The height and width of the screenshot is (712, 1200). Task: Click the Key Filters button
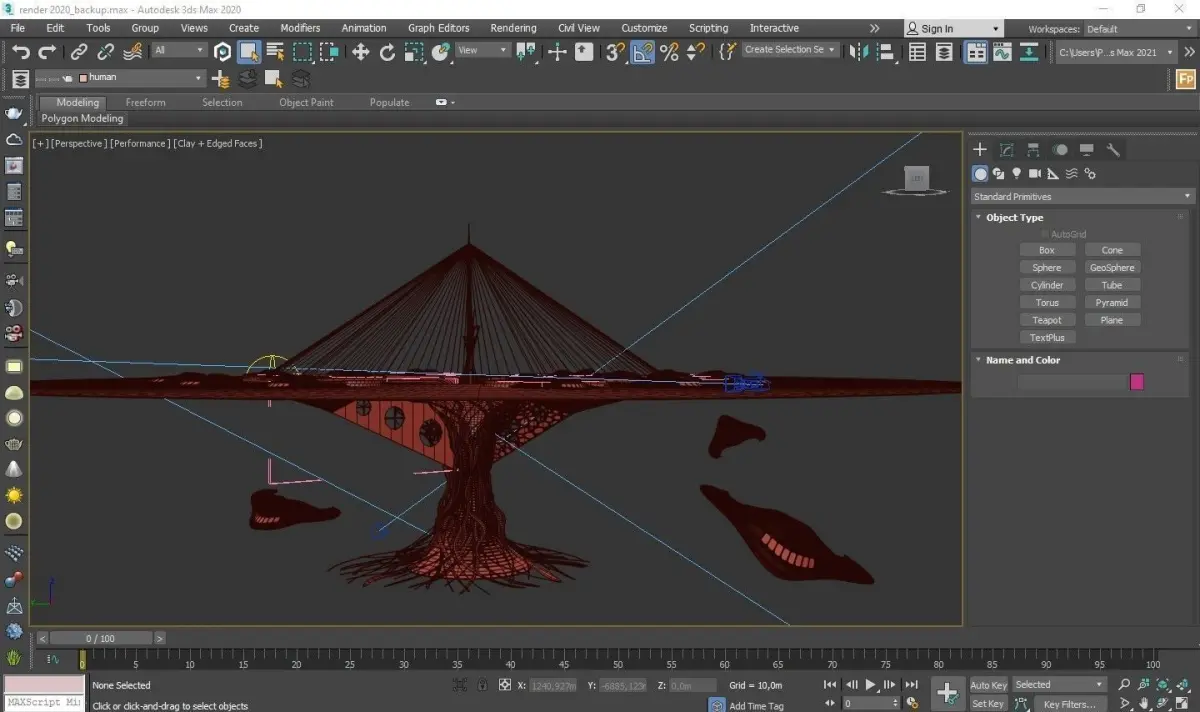click(1068, 704)
